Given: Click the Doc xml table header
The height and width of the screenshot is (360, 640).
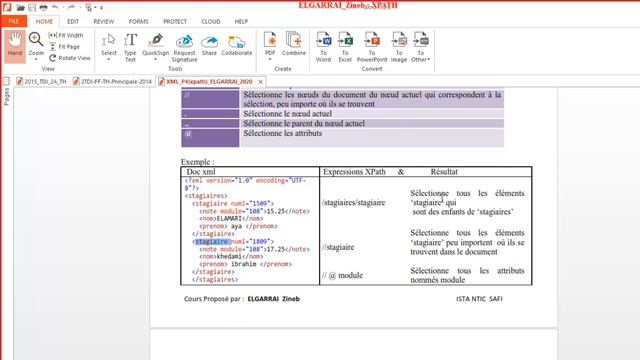Looking at the screenshot, I should (x=201, y=172).
